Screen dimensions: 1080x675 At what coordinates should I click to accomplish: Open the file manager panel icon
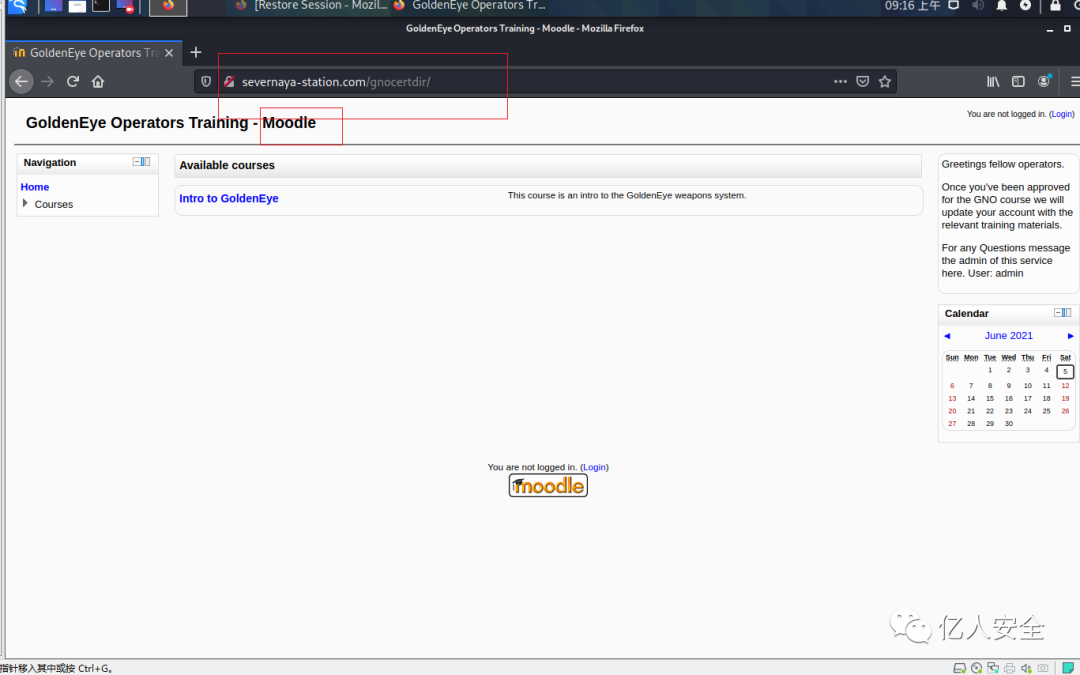pyautogui.click(x=77, y=6)
